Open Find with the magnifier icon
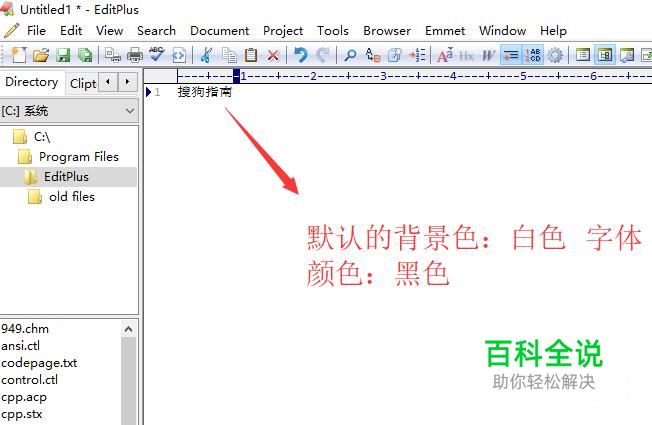This screenshot has height=425, width=652. pyautogui.click(x=350, y=55)
